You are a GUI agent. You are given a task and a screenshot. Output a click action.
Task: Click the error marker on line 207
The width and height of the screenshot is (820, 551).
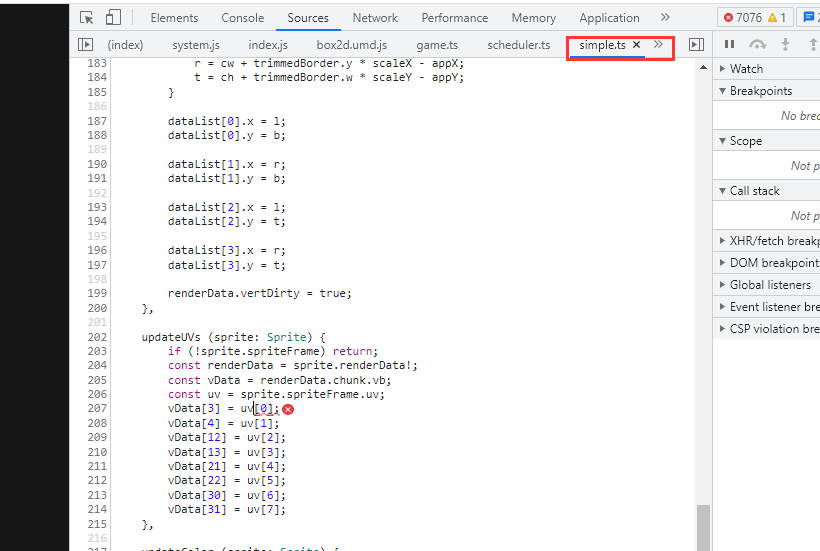(x=288, y=409)
